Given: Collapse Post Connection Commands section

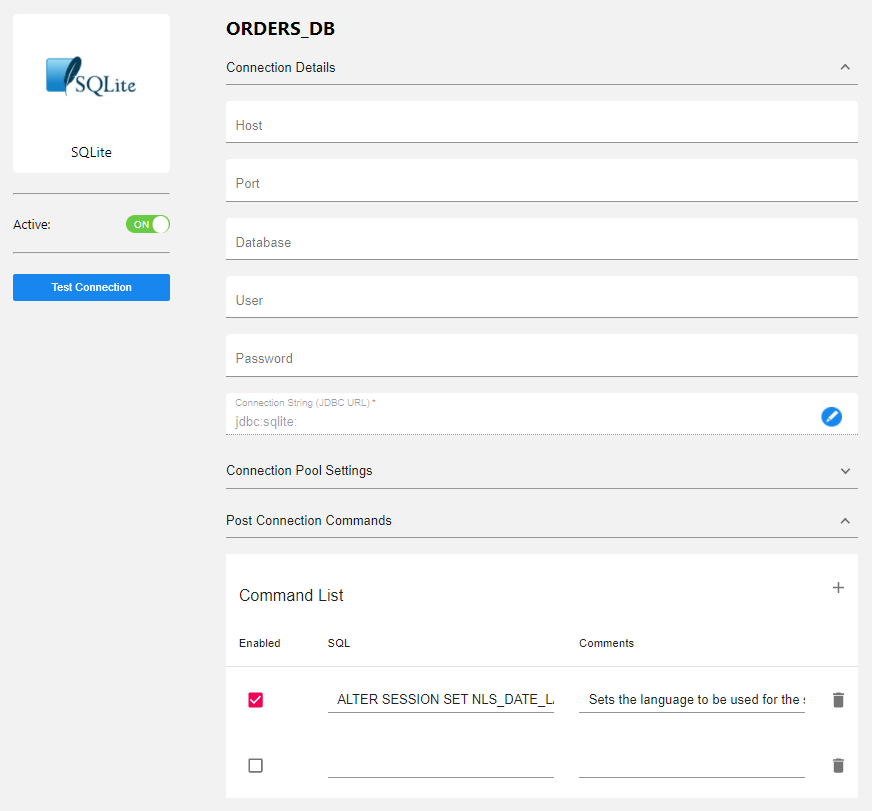Looking at the screenshot, I should pos(845,521).
